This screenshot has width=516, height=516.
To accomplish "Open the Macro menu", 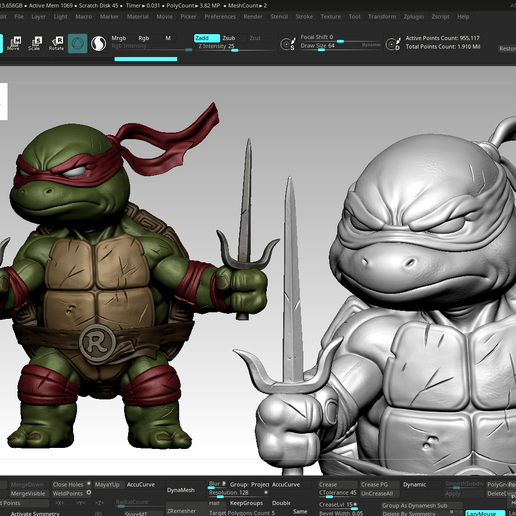I will click(84, 16).
